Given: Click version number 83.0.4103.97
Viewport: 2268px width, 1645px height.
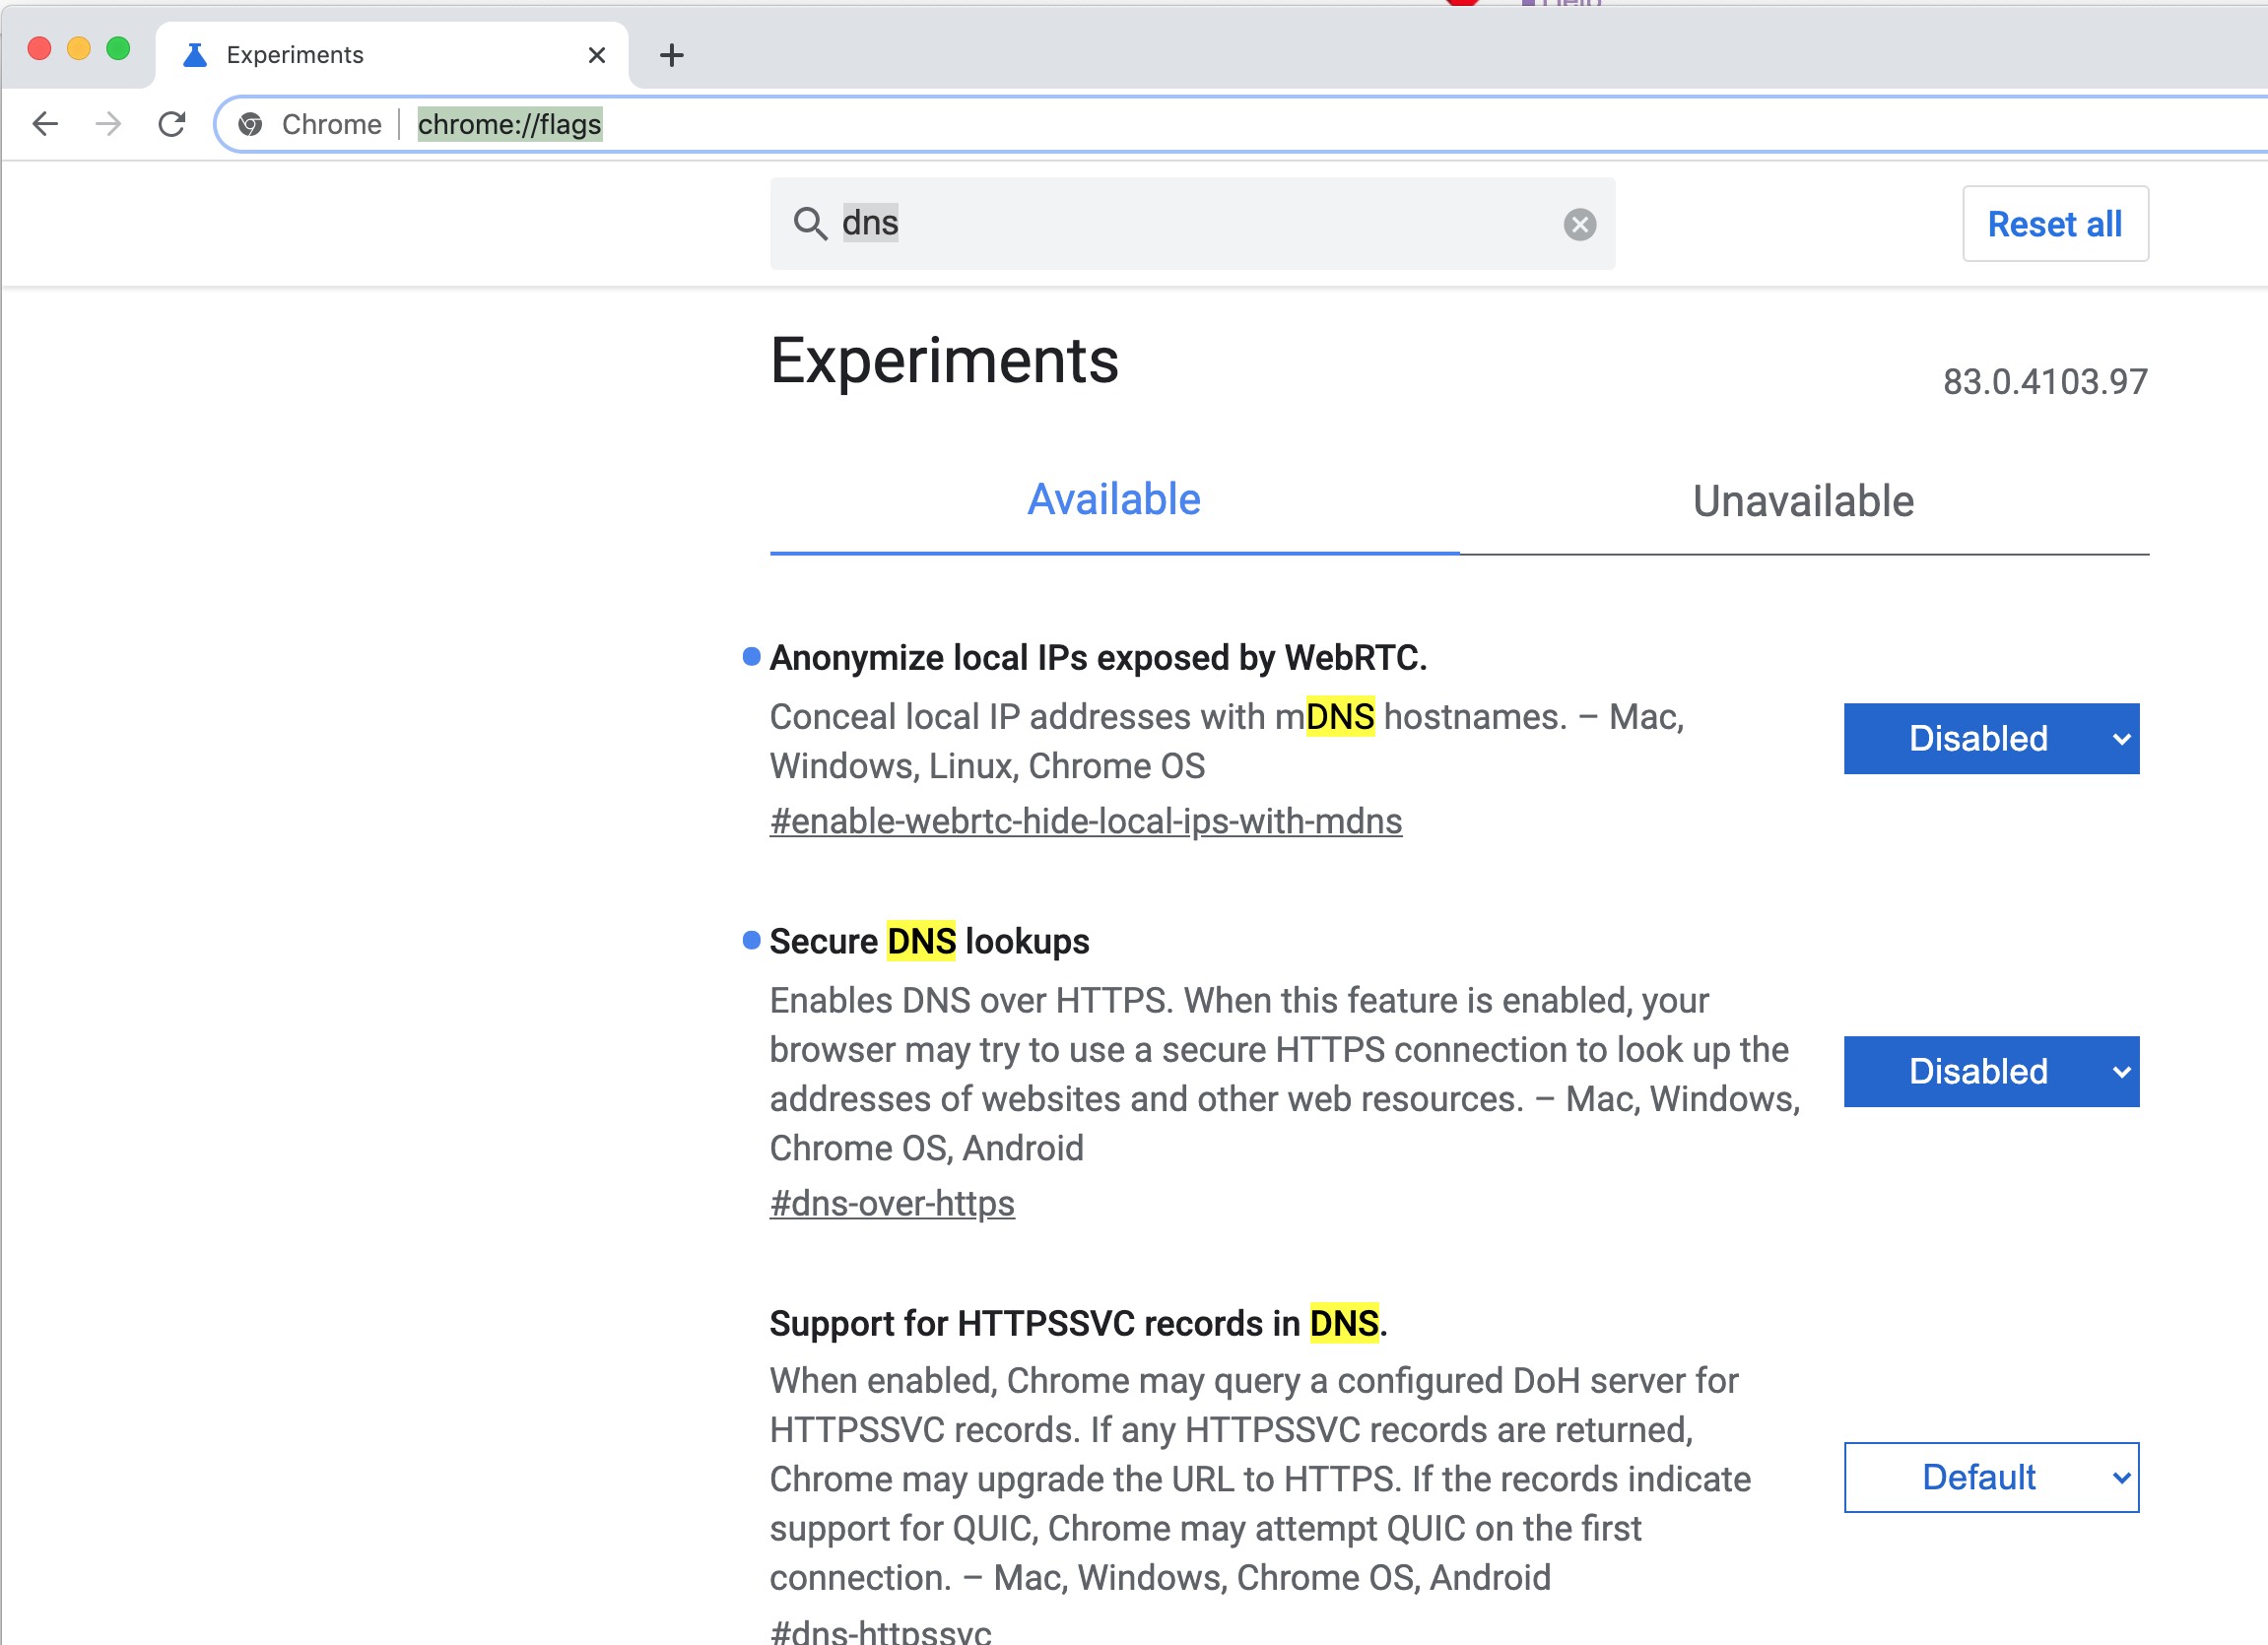Looking at the screenshot, I should (2045, 382).
